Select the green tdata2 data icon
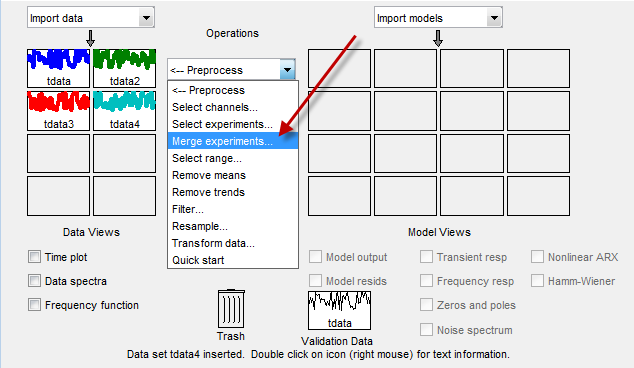 click(x=125, y=68)
